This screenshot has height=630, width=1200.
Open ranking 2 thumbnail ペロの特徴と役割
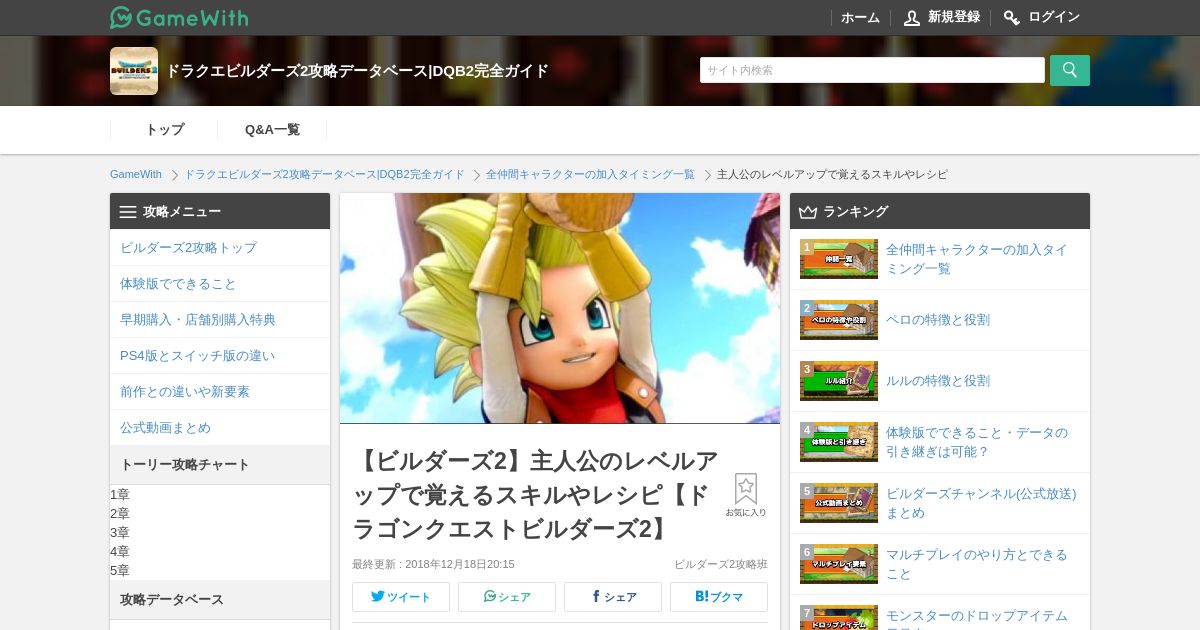tap(839, 320)
